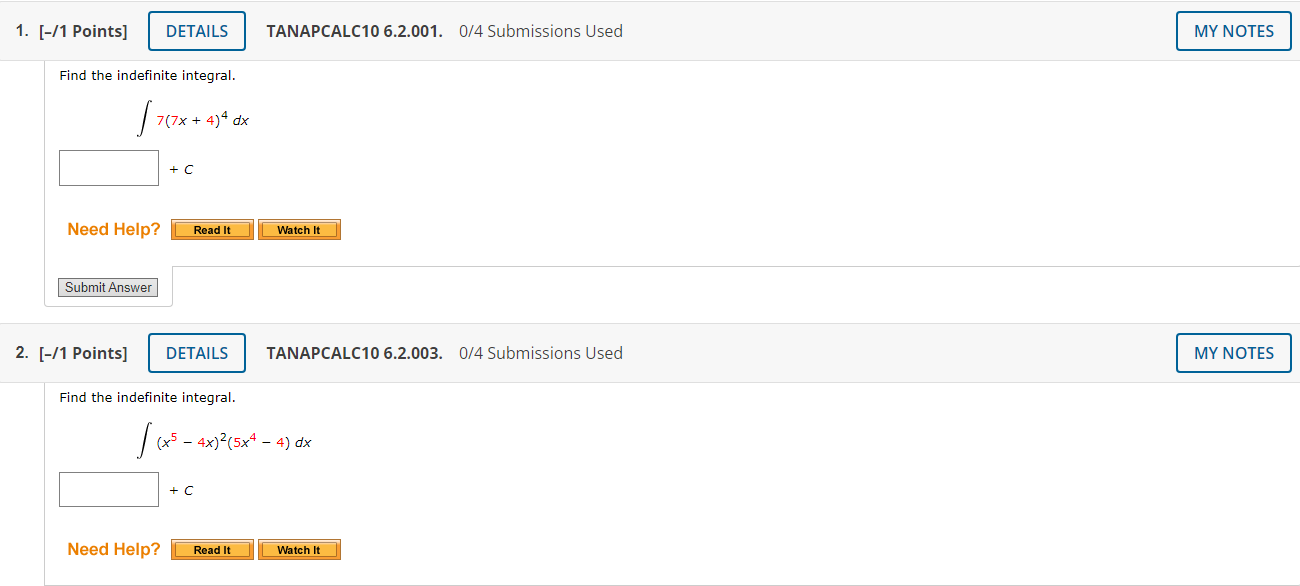
Task: Open the Read It help for problem 1
Action: pos(211,229)
